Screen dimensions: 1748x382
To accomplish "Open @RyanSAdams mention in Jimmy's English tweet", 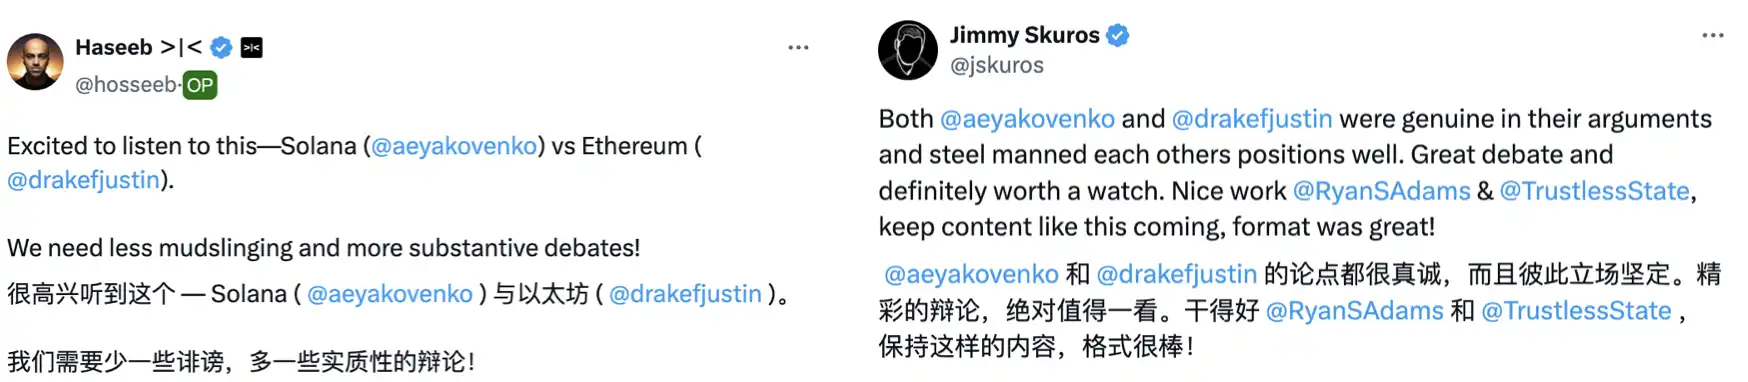I will pyautogui.click(x=1382, y=191).
